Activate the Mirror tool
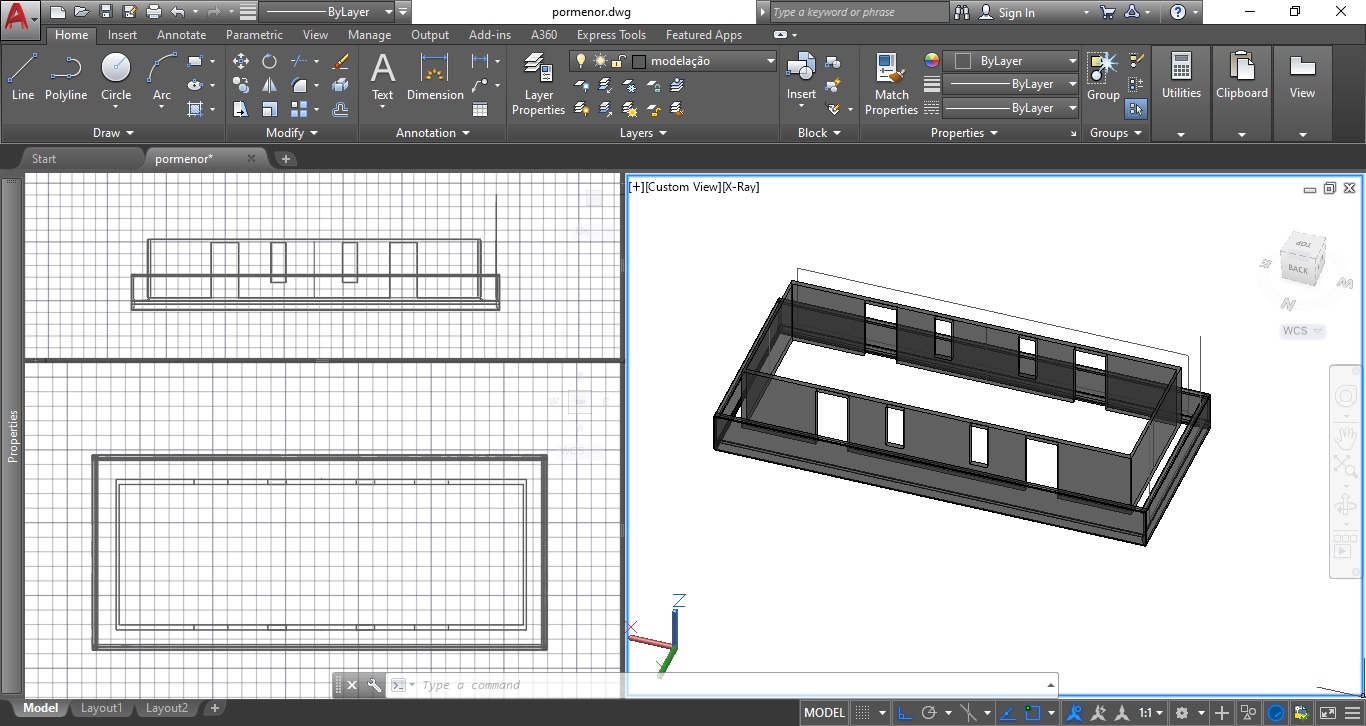The width and height of the screenshot is (1366, 726). pyautogui.click(x=270, y=85)
